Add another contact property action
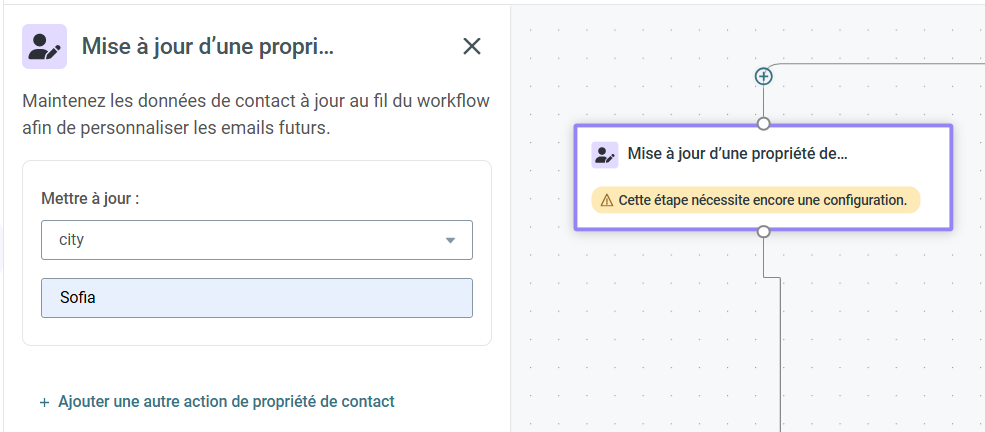This screenshot has width=985, height=432. [217, 402]
